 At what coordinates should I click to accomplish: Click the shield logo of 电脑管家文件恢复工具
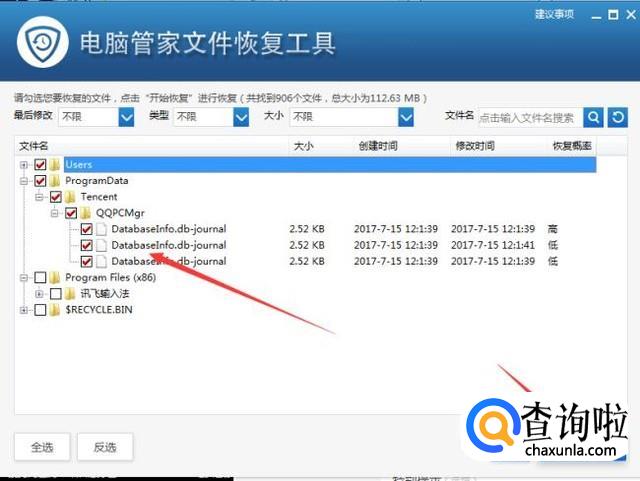point(43,42)
